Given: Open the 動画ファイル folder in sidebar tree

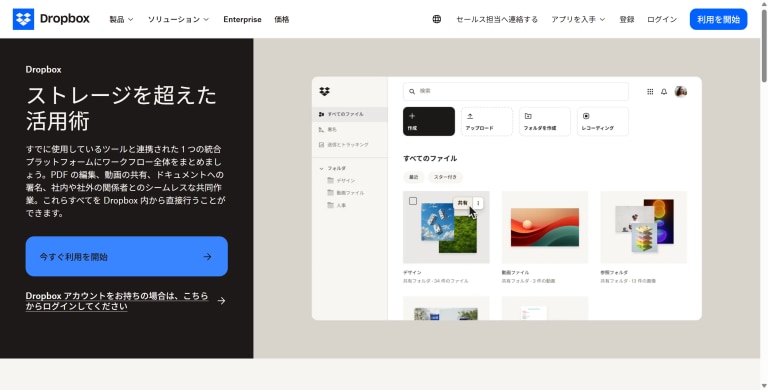Looking at the screenshot, I should point(345,193).
